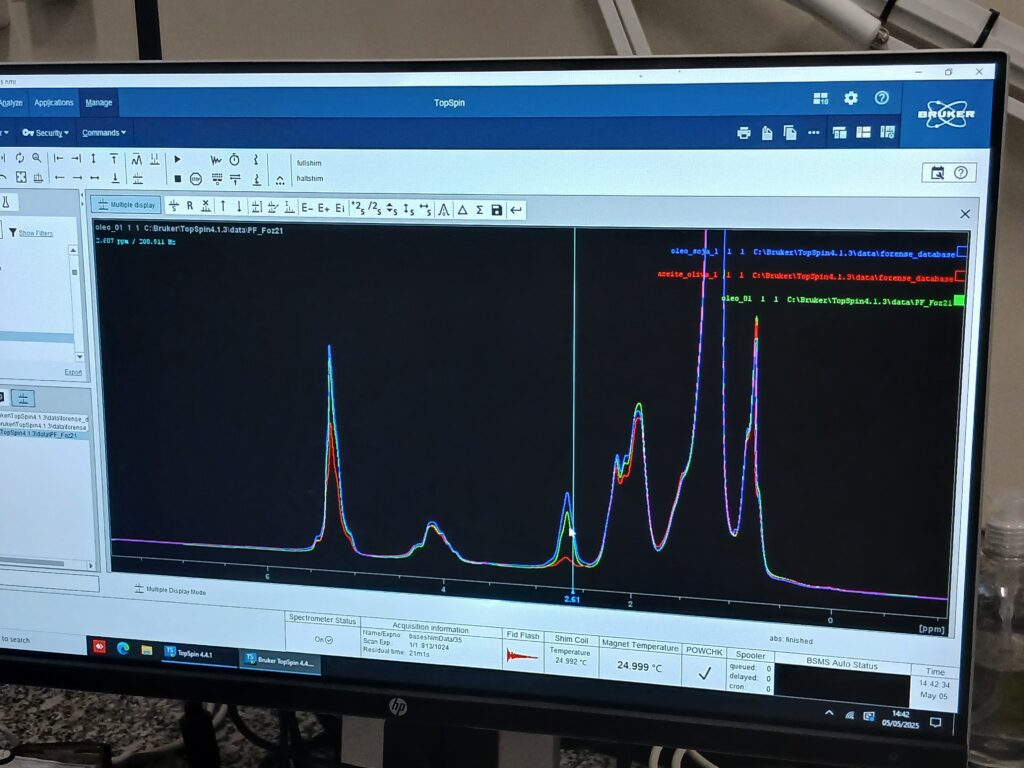Open the Applications tab
This screenshot has width=1024, height=768.
54,103
